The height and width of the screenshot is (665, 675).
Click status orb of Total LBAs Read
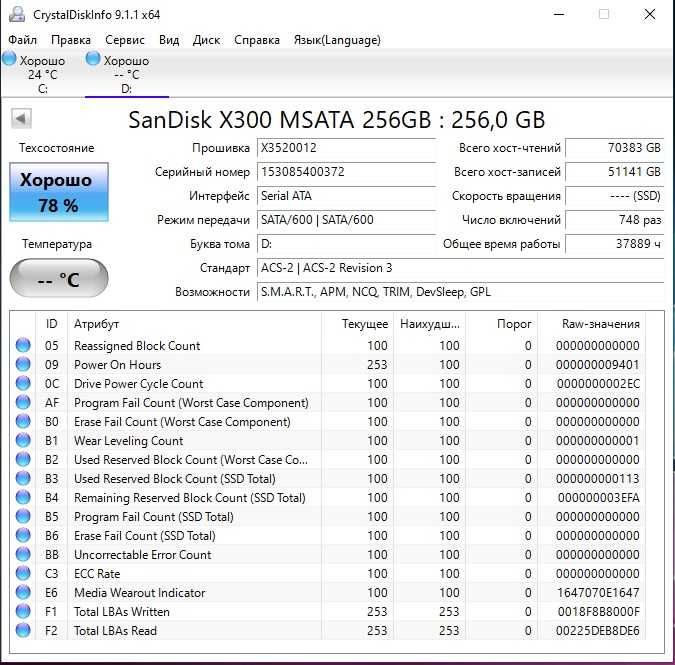(x=23, y=630)
